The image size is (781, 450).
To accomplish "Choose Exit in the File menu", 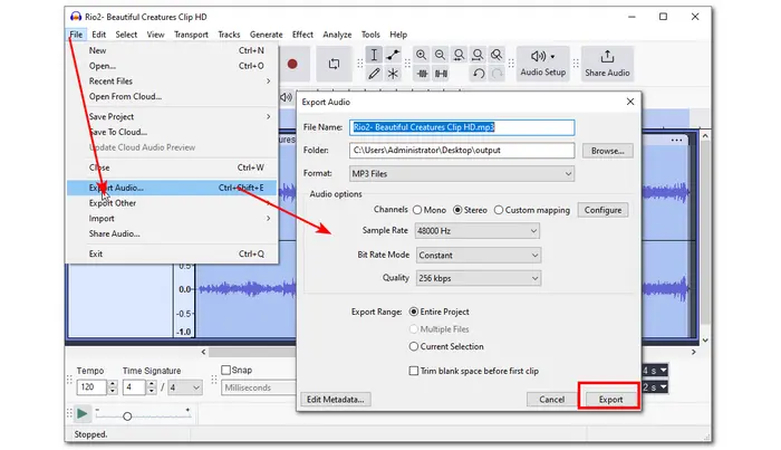I will (x=171, y=254).
